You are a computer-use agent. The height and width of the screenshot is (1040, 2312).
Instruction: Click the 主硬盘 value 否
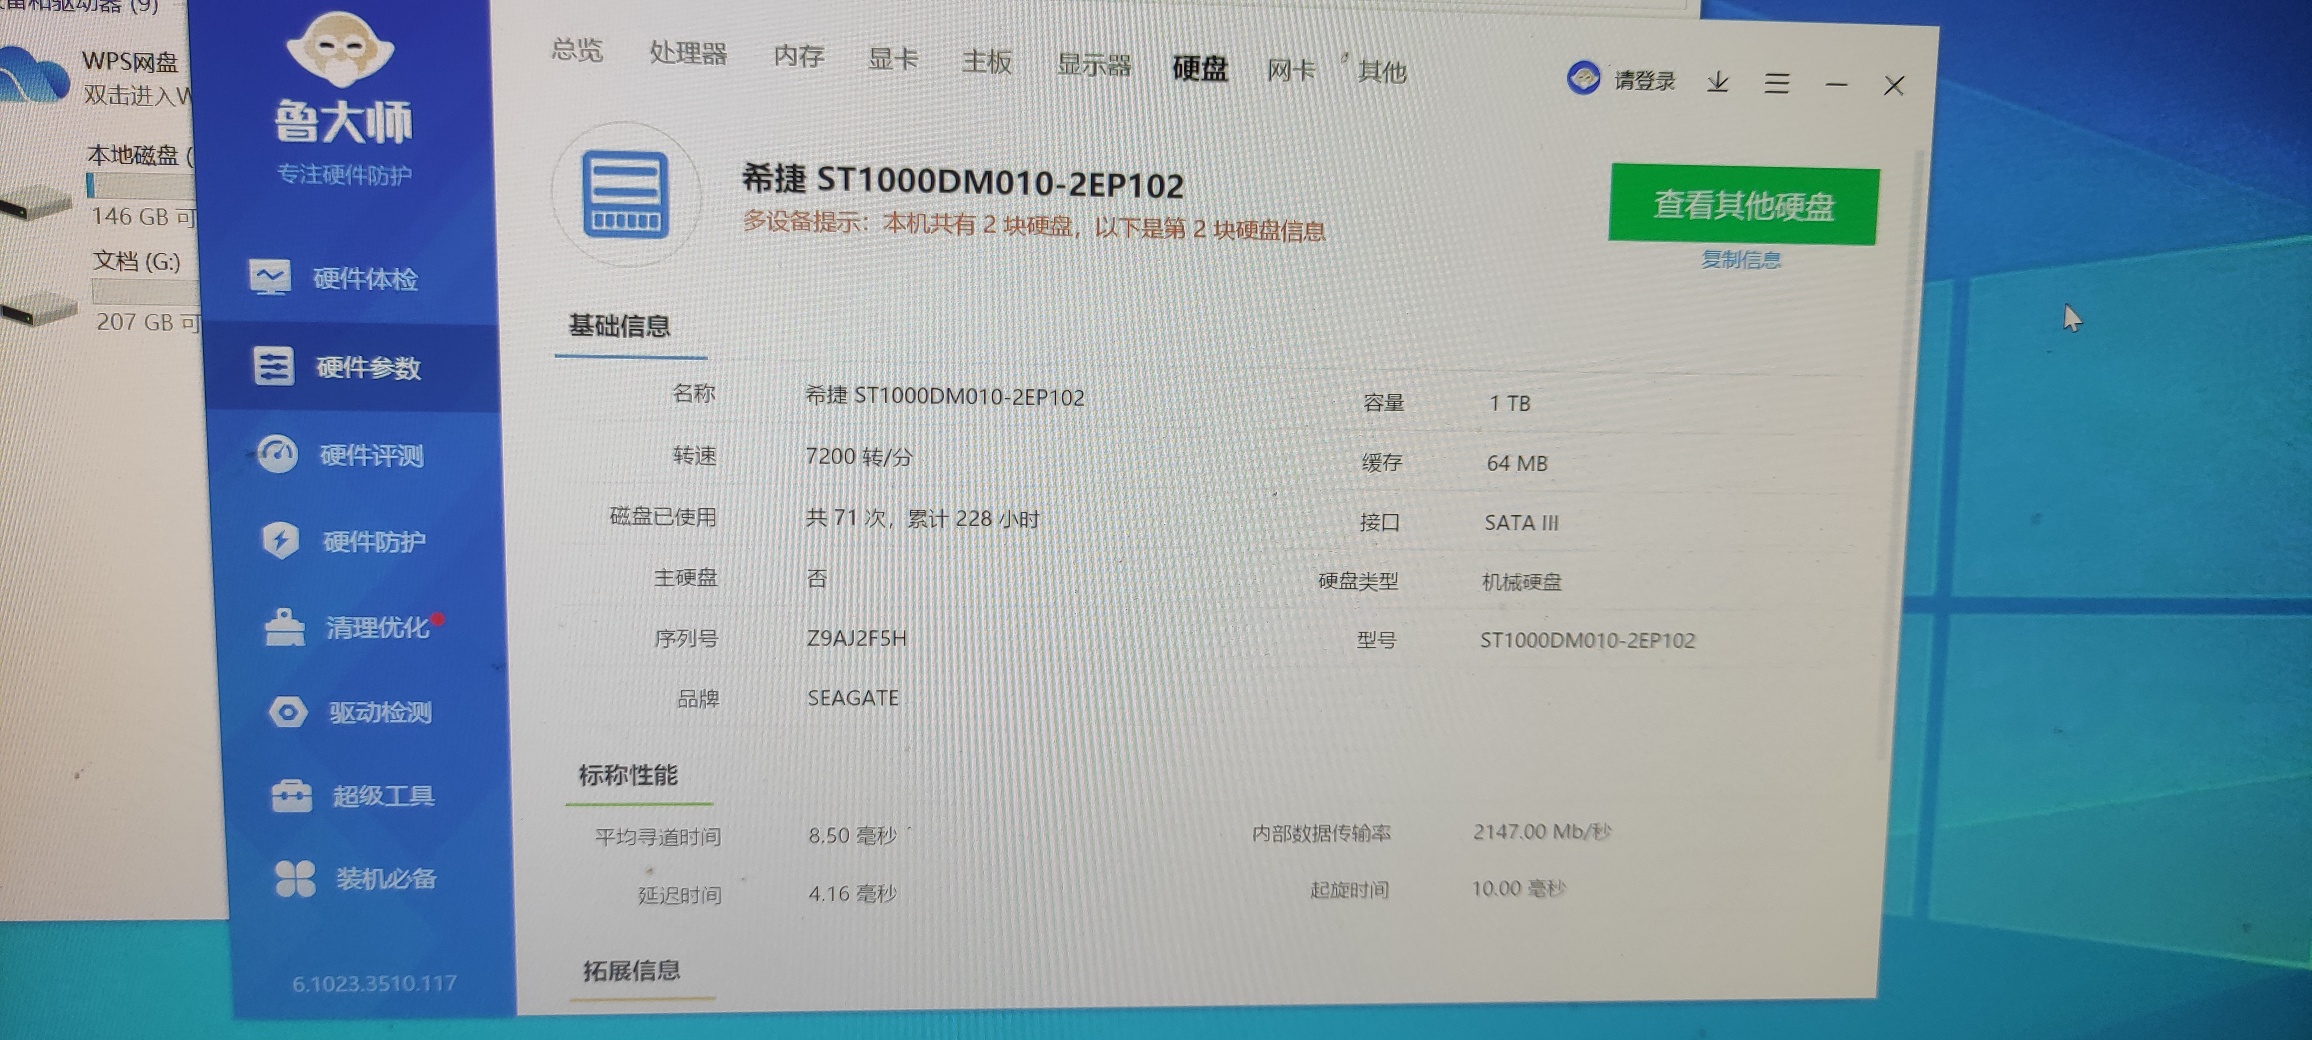(x=817, y=578)
